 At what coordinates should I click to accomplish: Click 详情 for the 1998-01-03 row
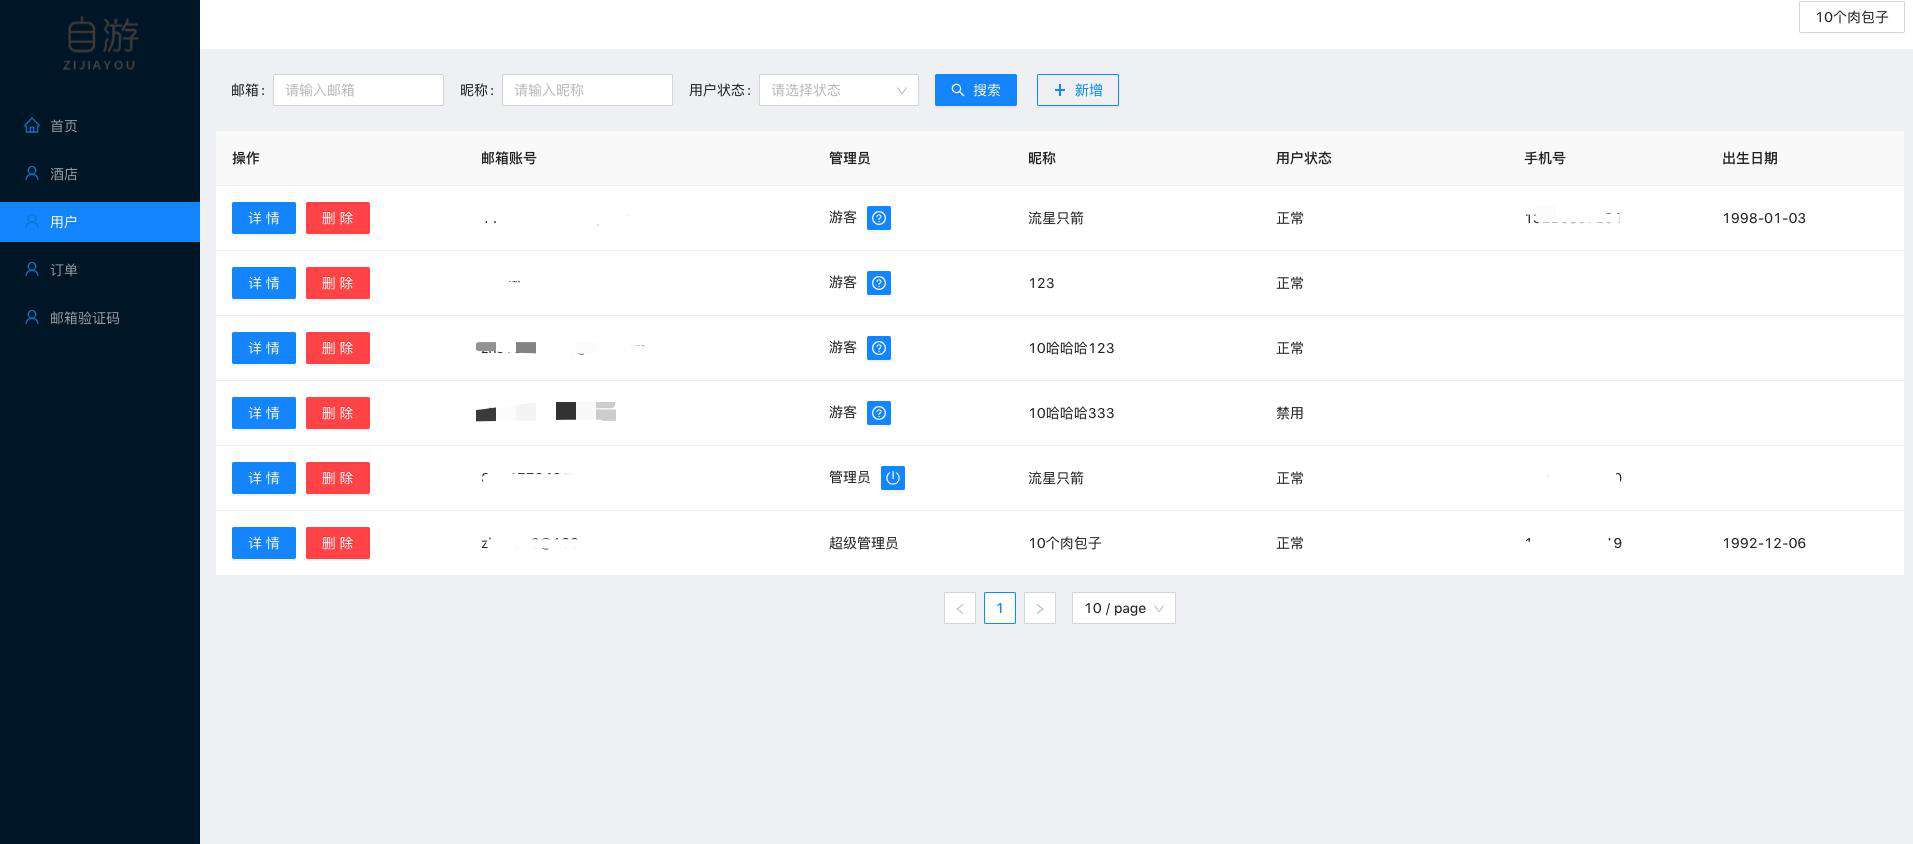point(264,218)
